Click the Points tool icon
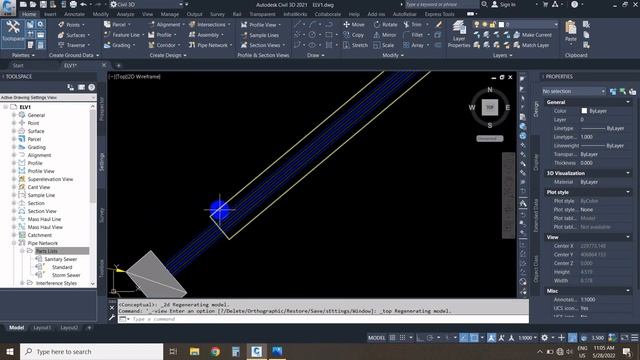Image resolution: width=640 pixels, height=360 pixels. tap(61, 24)
